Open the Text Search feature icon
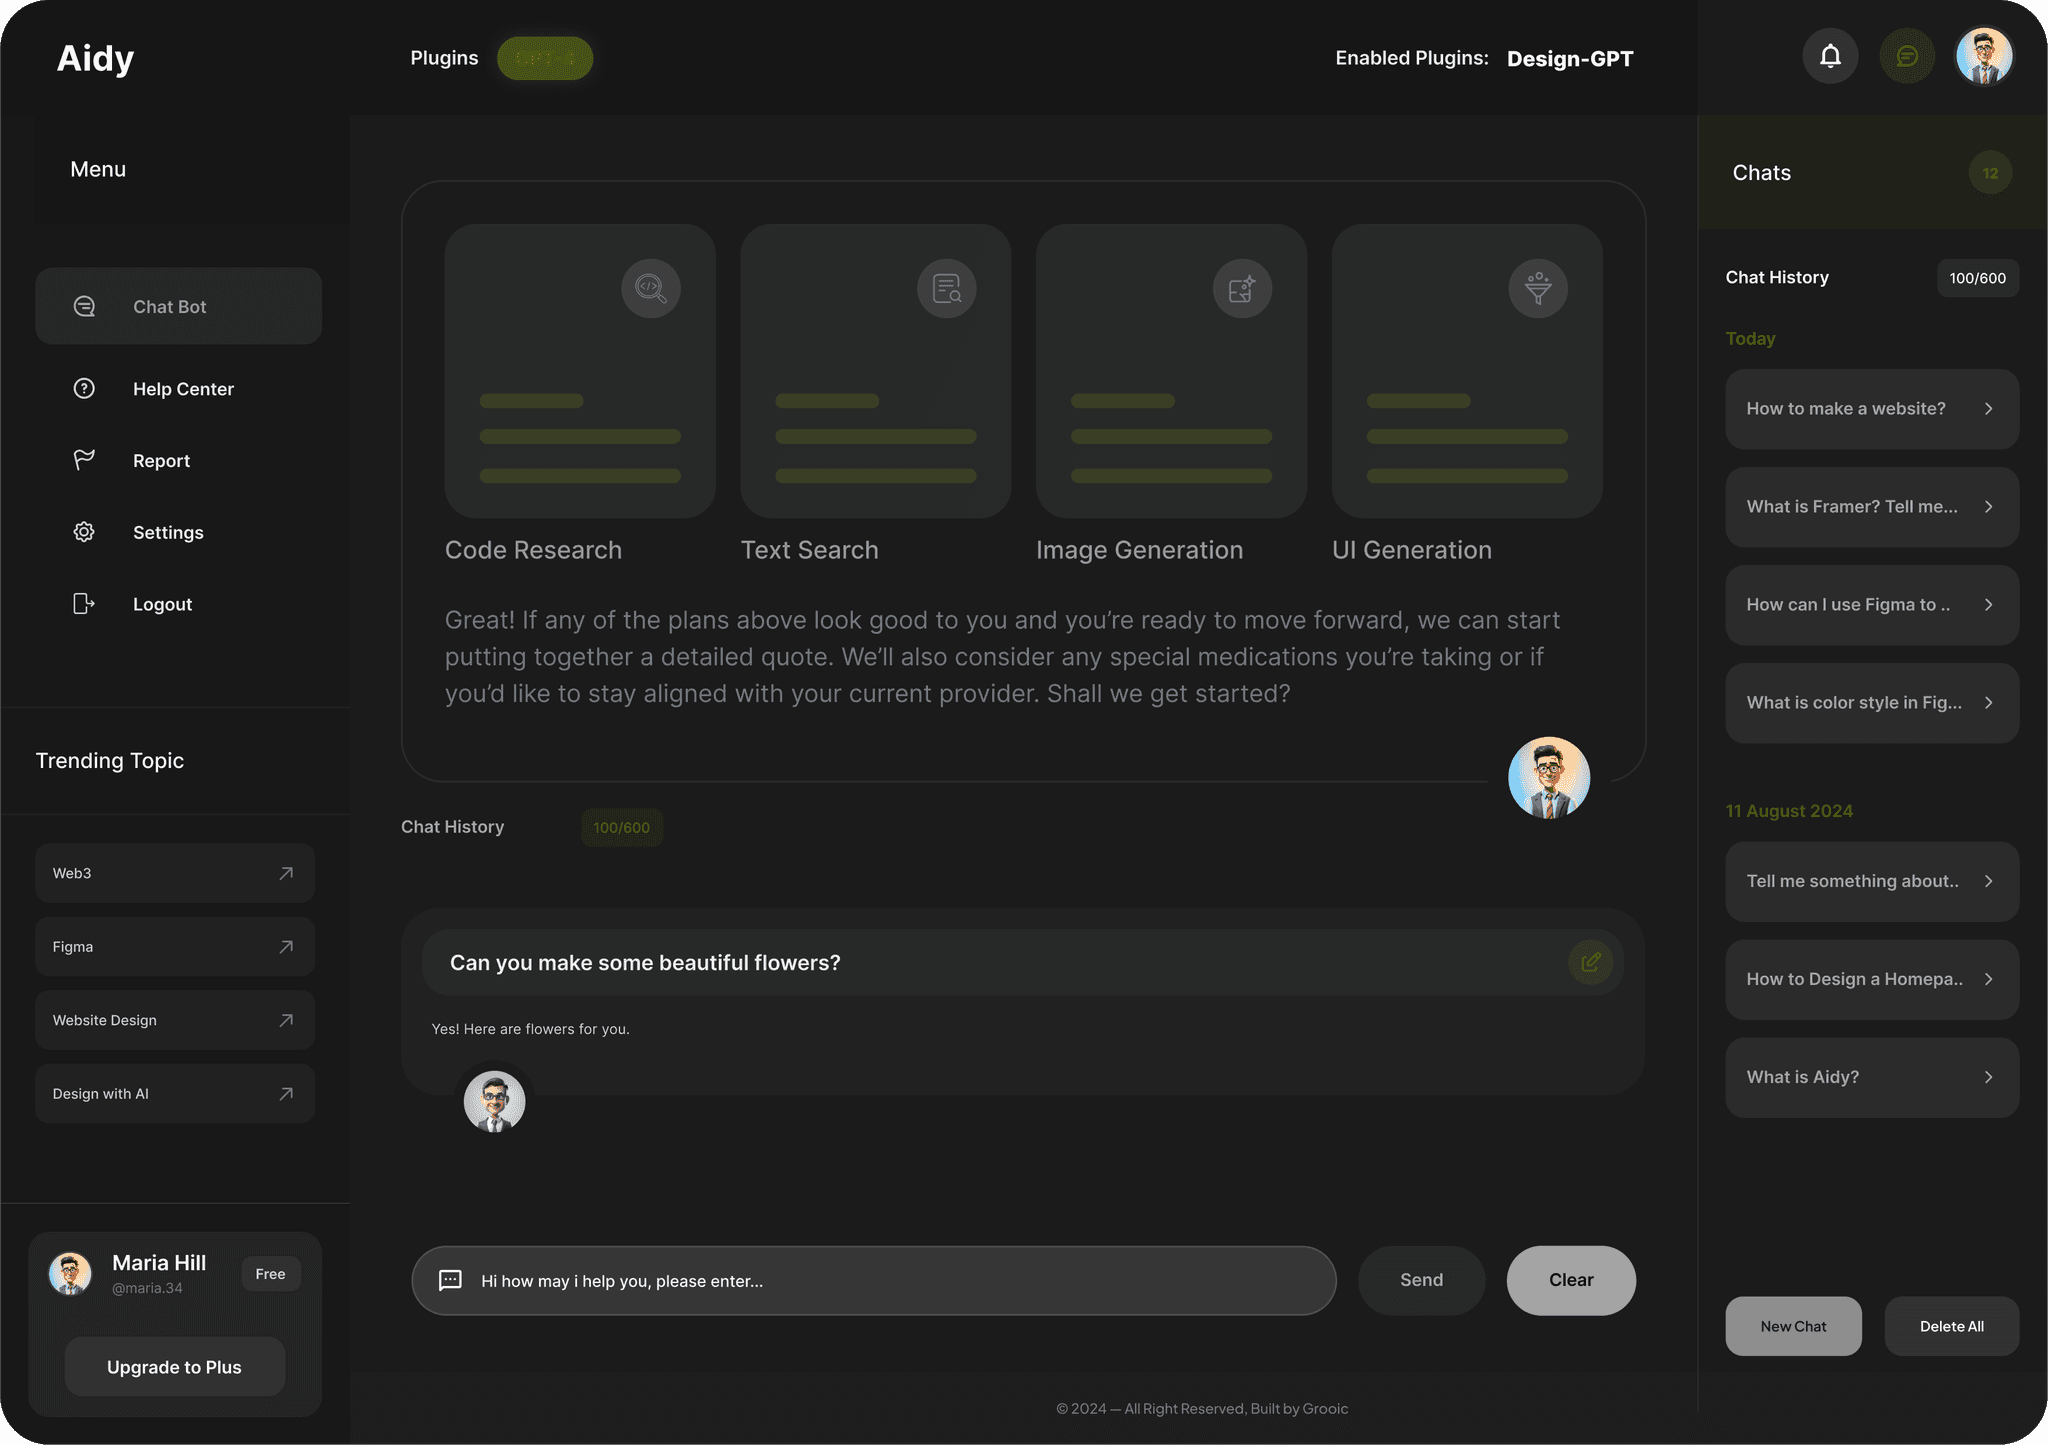This screenshot has height=1445, width=2048. pyautogui.click(x=946, y=288)
